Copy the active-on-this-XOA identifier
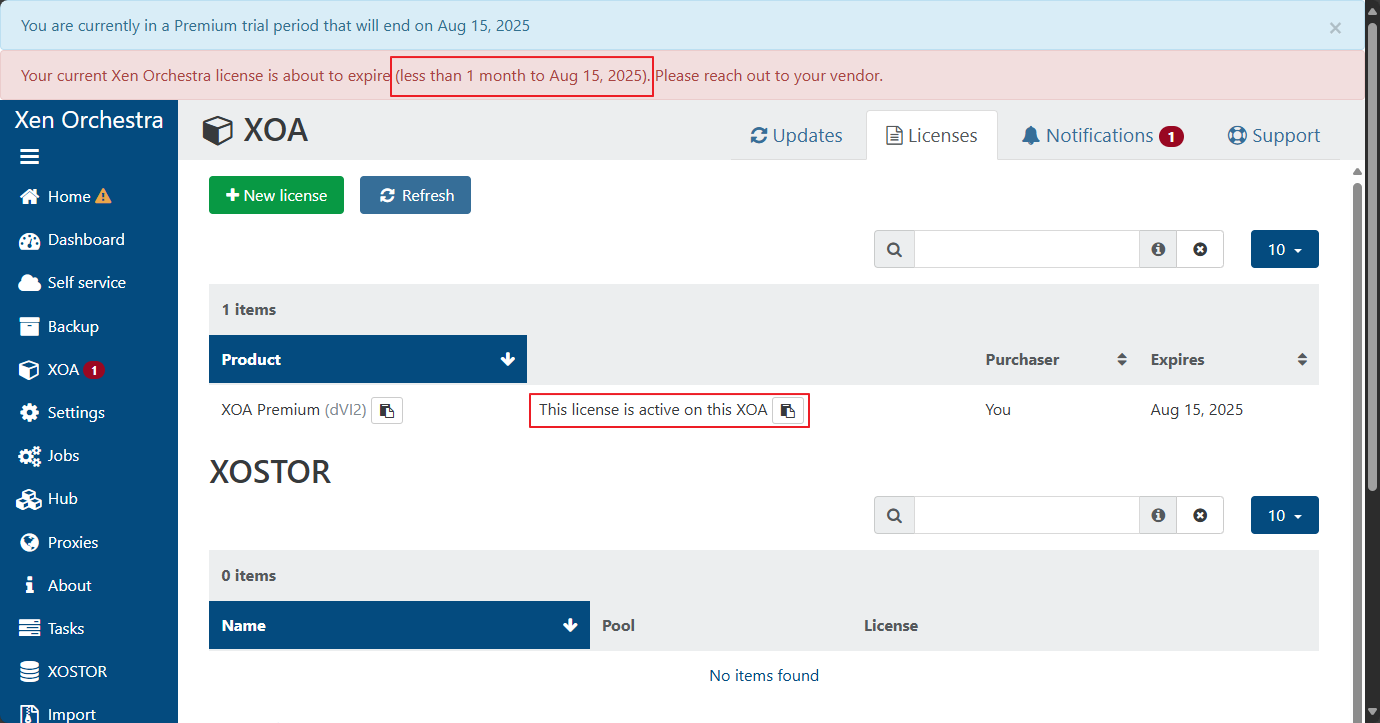This screenshot has height=723, width=1380. point(788,410)
